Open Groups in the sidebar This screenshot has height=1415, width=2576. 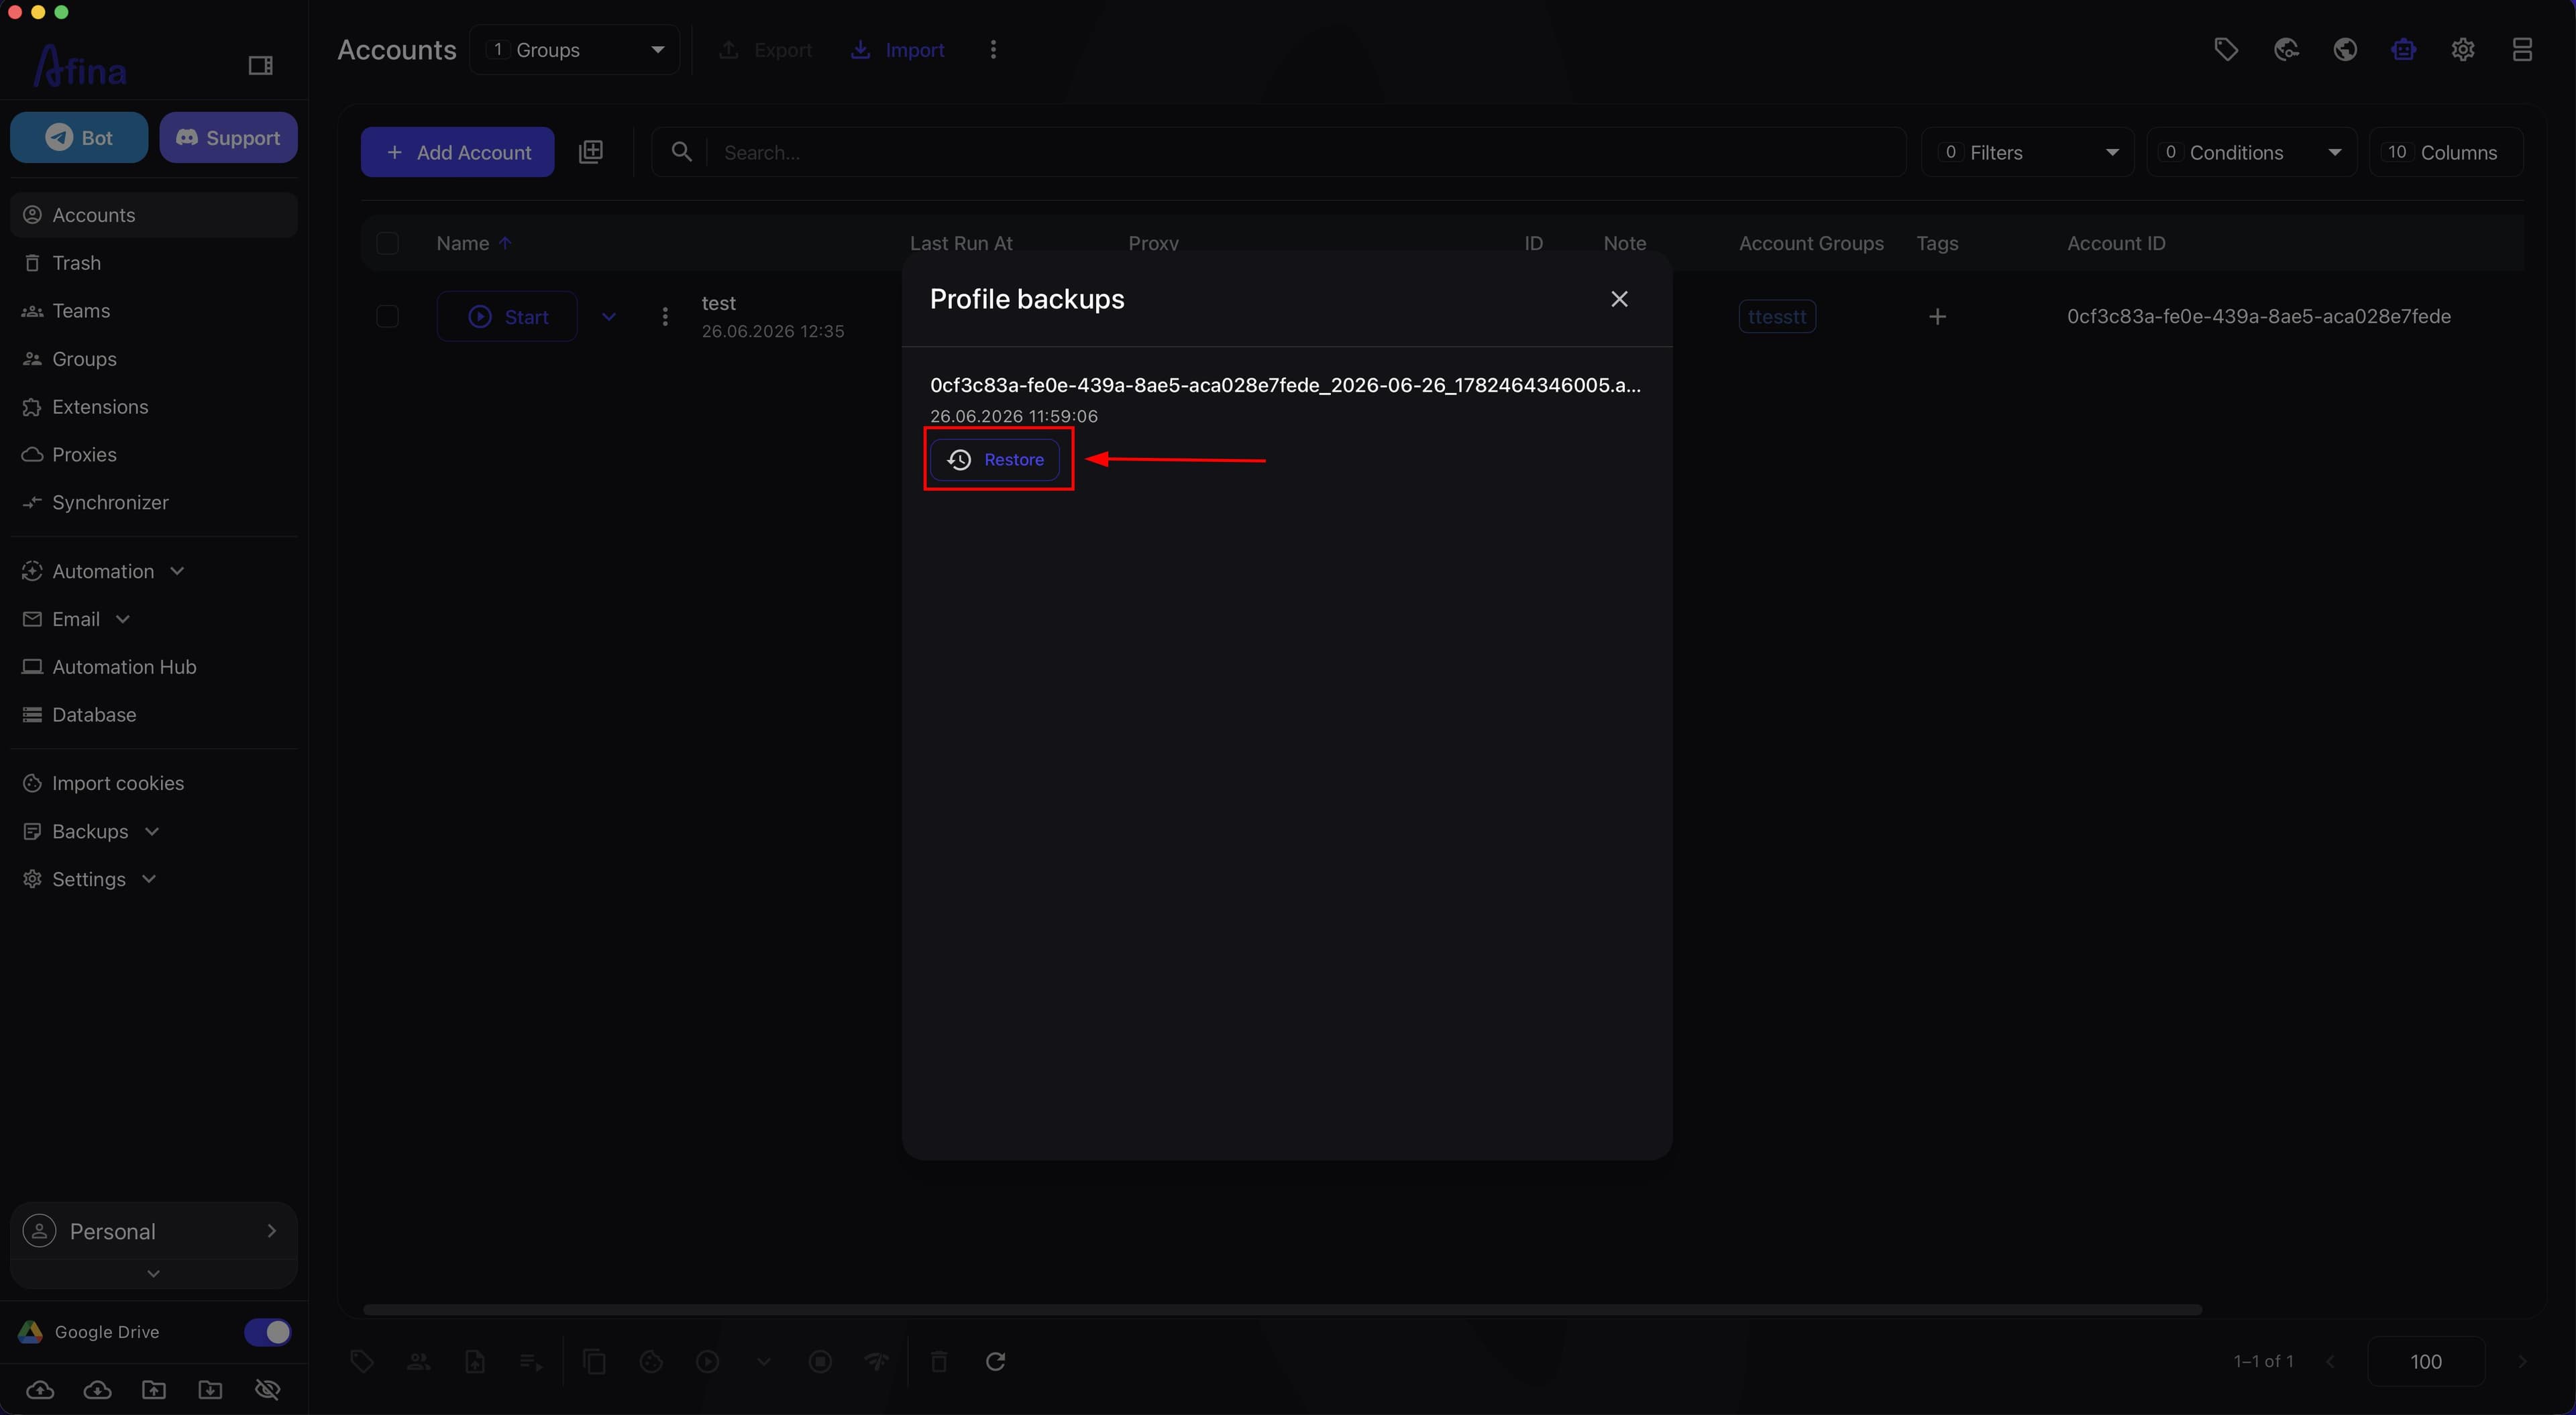(153, 359)
